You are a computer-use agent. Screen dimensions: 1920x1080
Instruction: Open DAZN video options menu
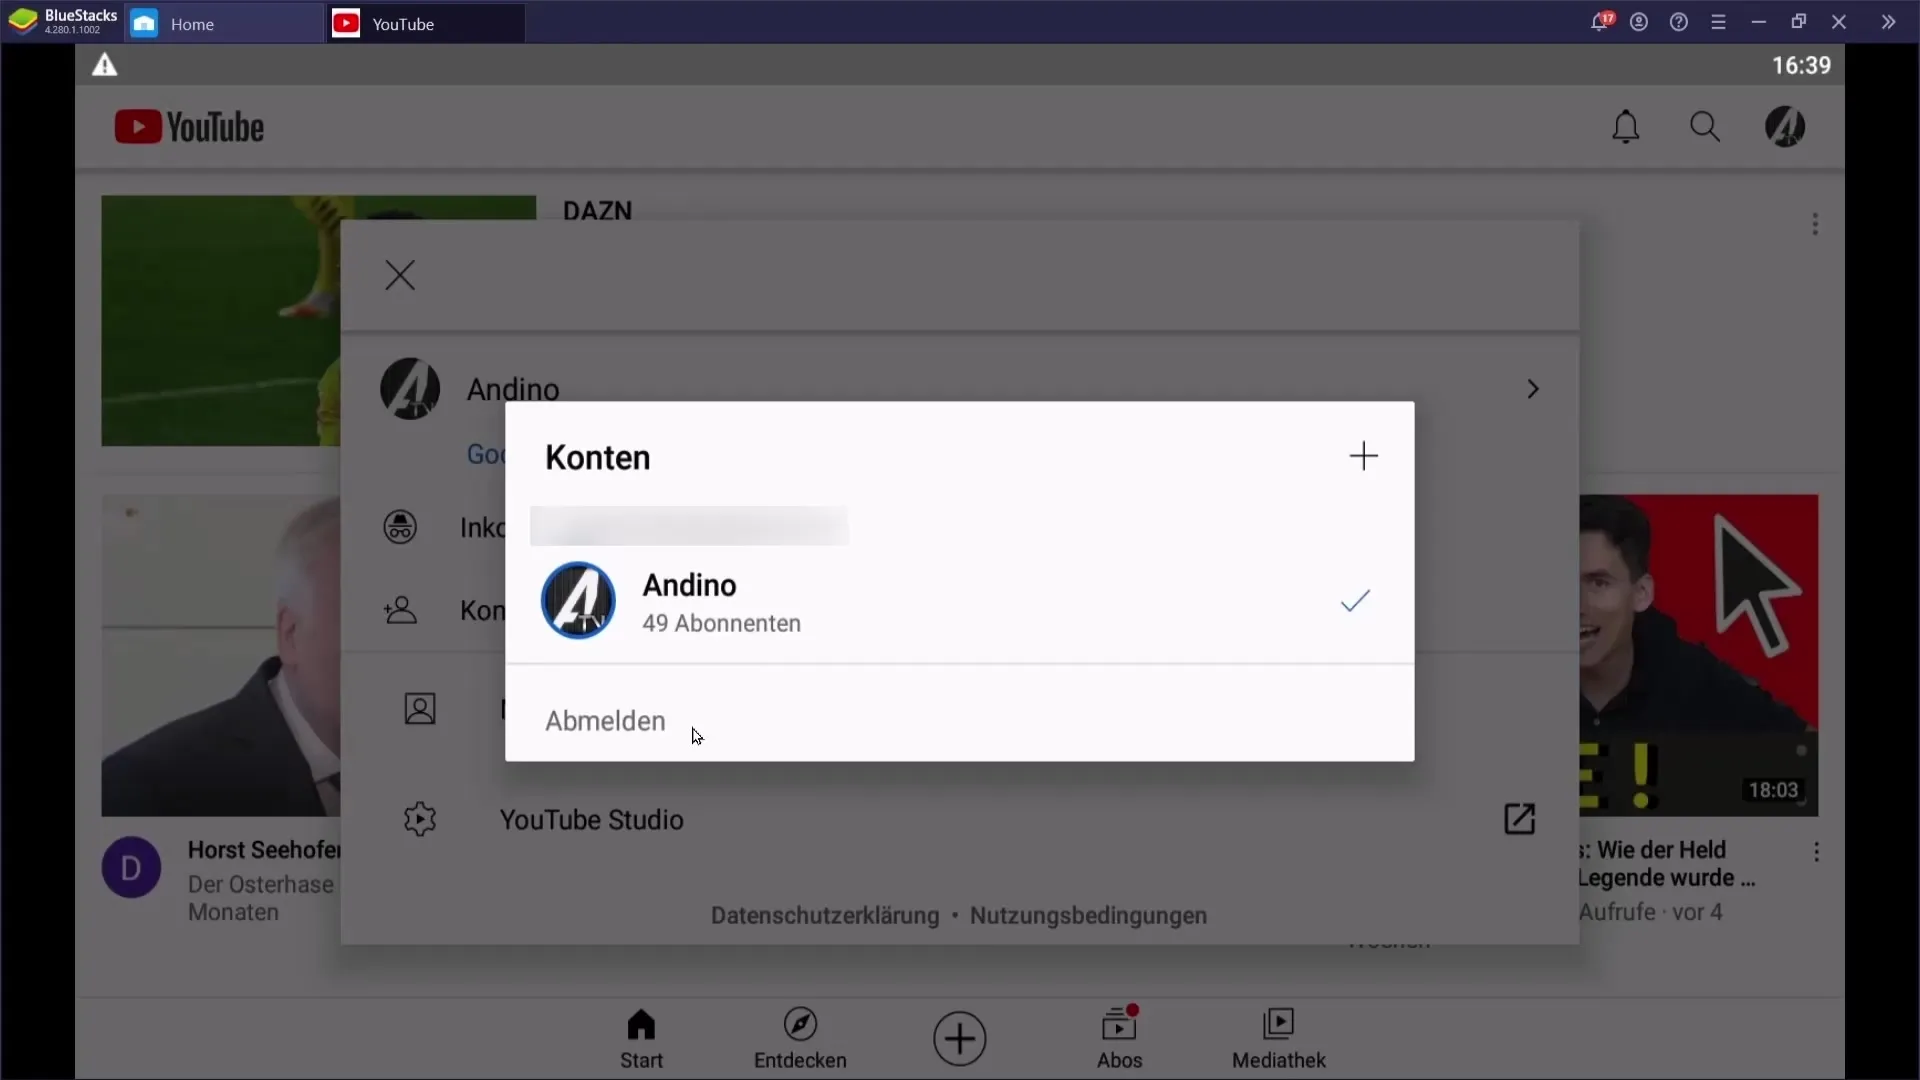pos(1815,224)
